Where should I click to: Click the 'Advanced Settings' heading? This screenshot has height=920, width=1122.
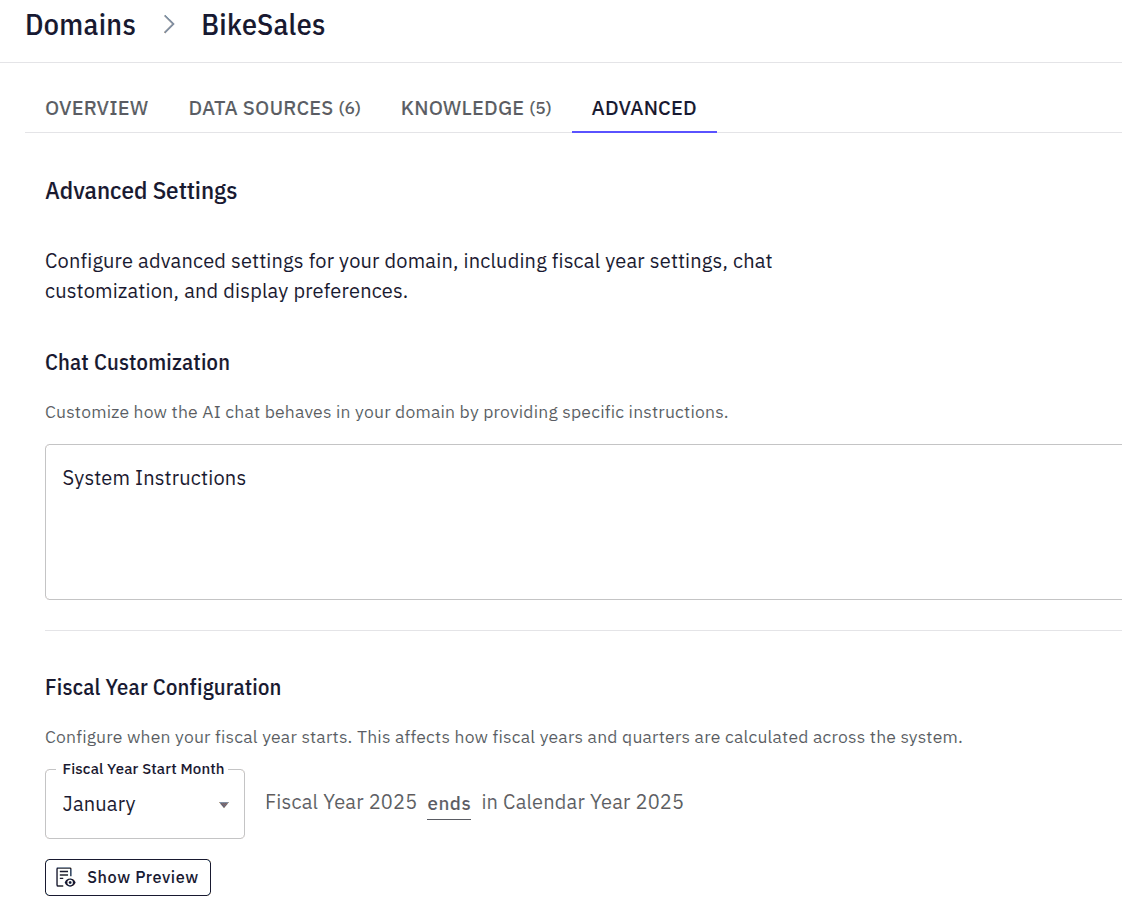point(141,191)
